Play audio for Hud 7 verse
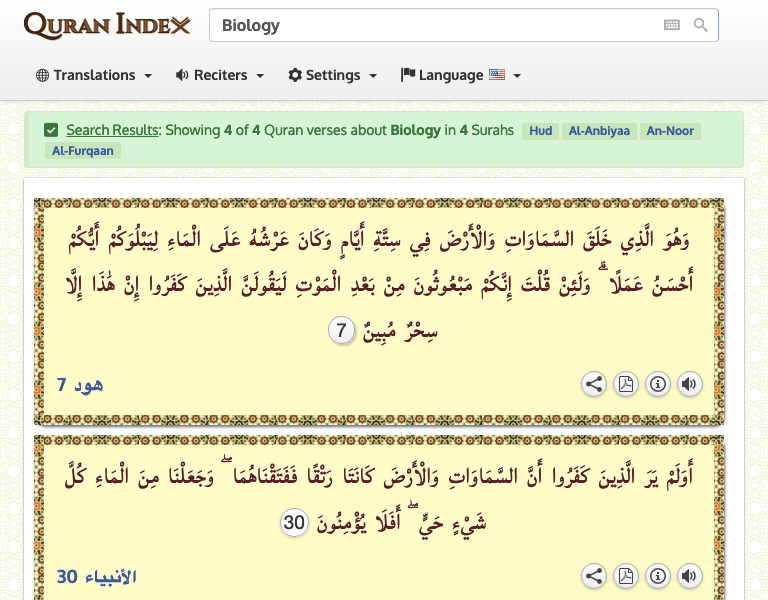Screen dimensions: 768x600 point(690,384)
